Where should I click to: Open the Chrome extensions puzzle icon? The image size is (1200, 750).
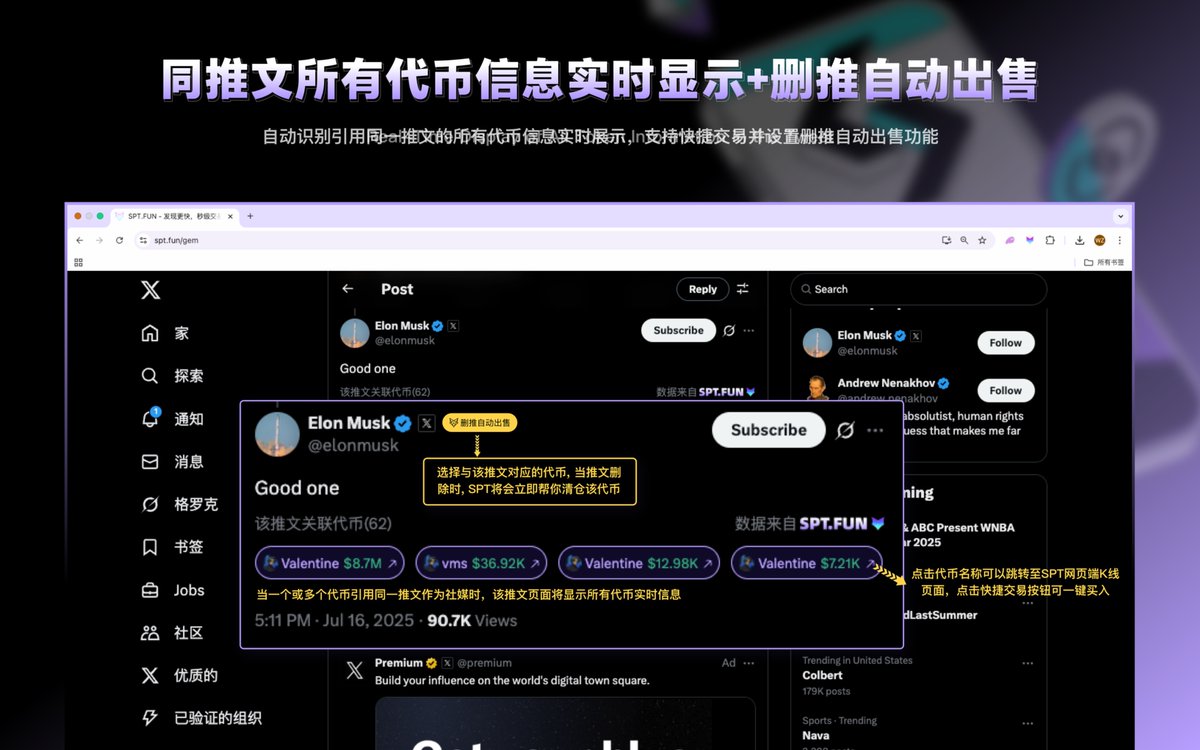1051,240
